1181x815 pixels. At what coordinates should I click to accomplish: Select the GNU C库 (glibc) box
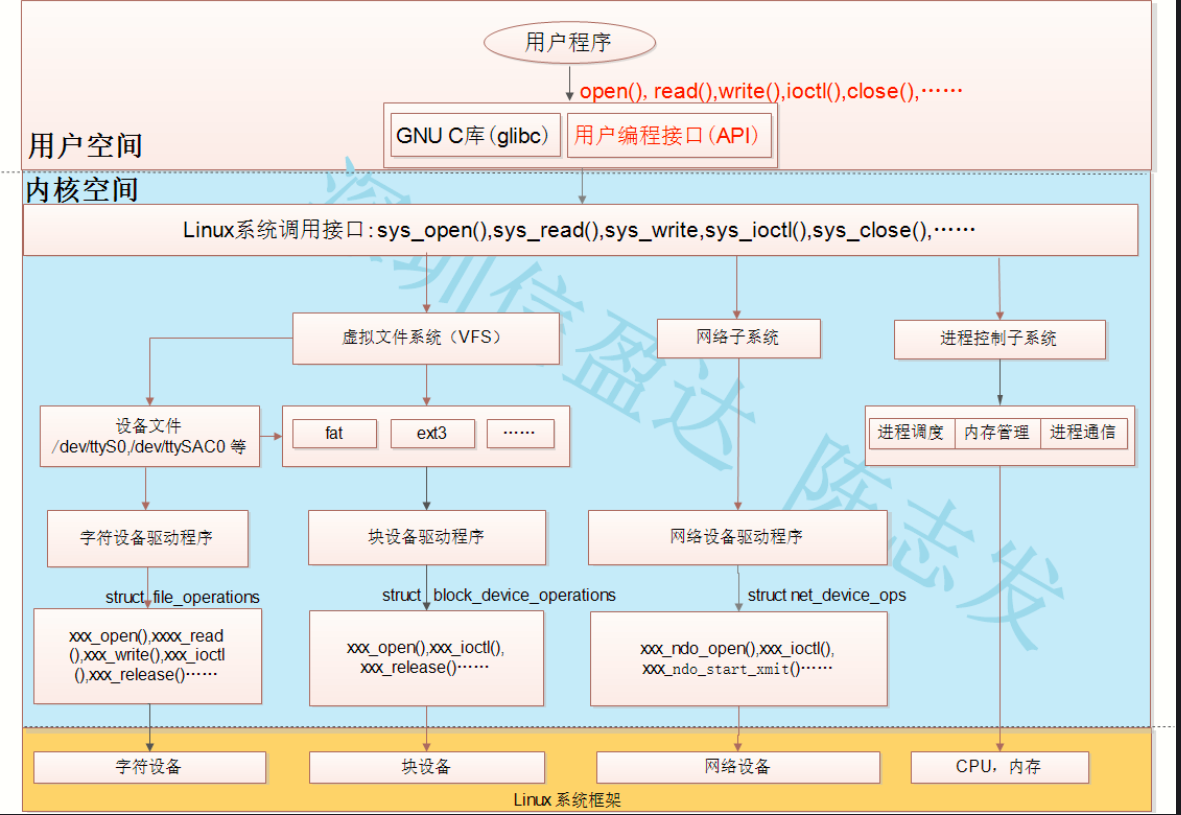coord(475,136)
